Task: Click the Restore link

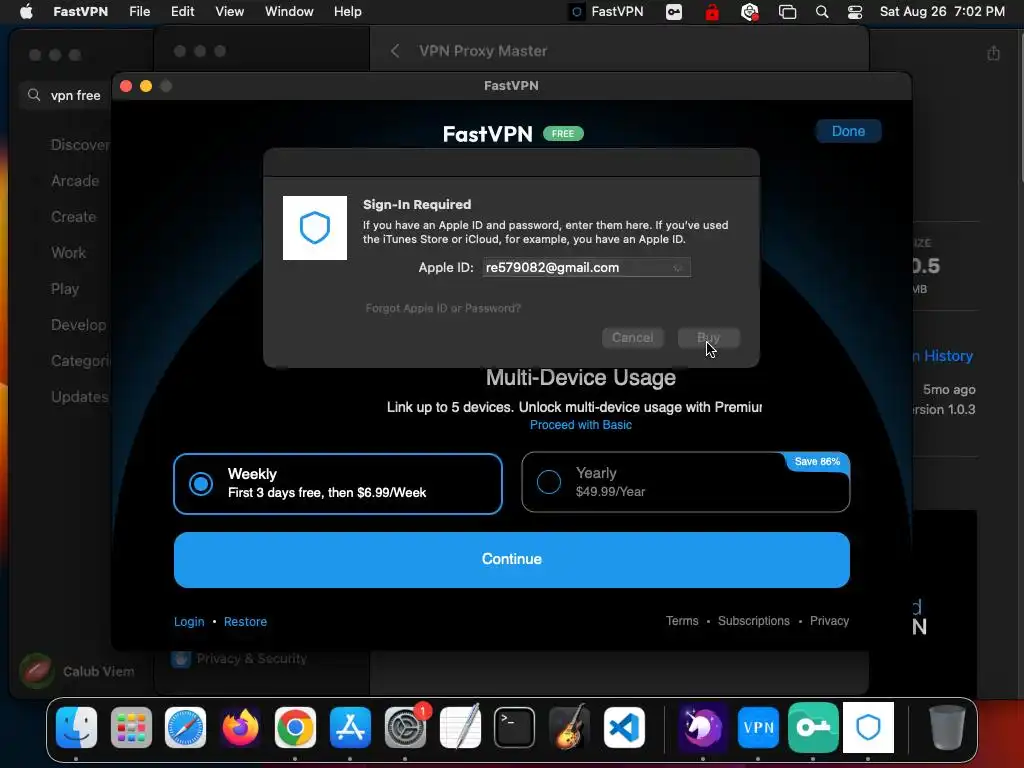Action: (x=245, y=622)
